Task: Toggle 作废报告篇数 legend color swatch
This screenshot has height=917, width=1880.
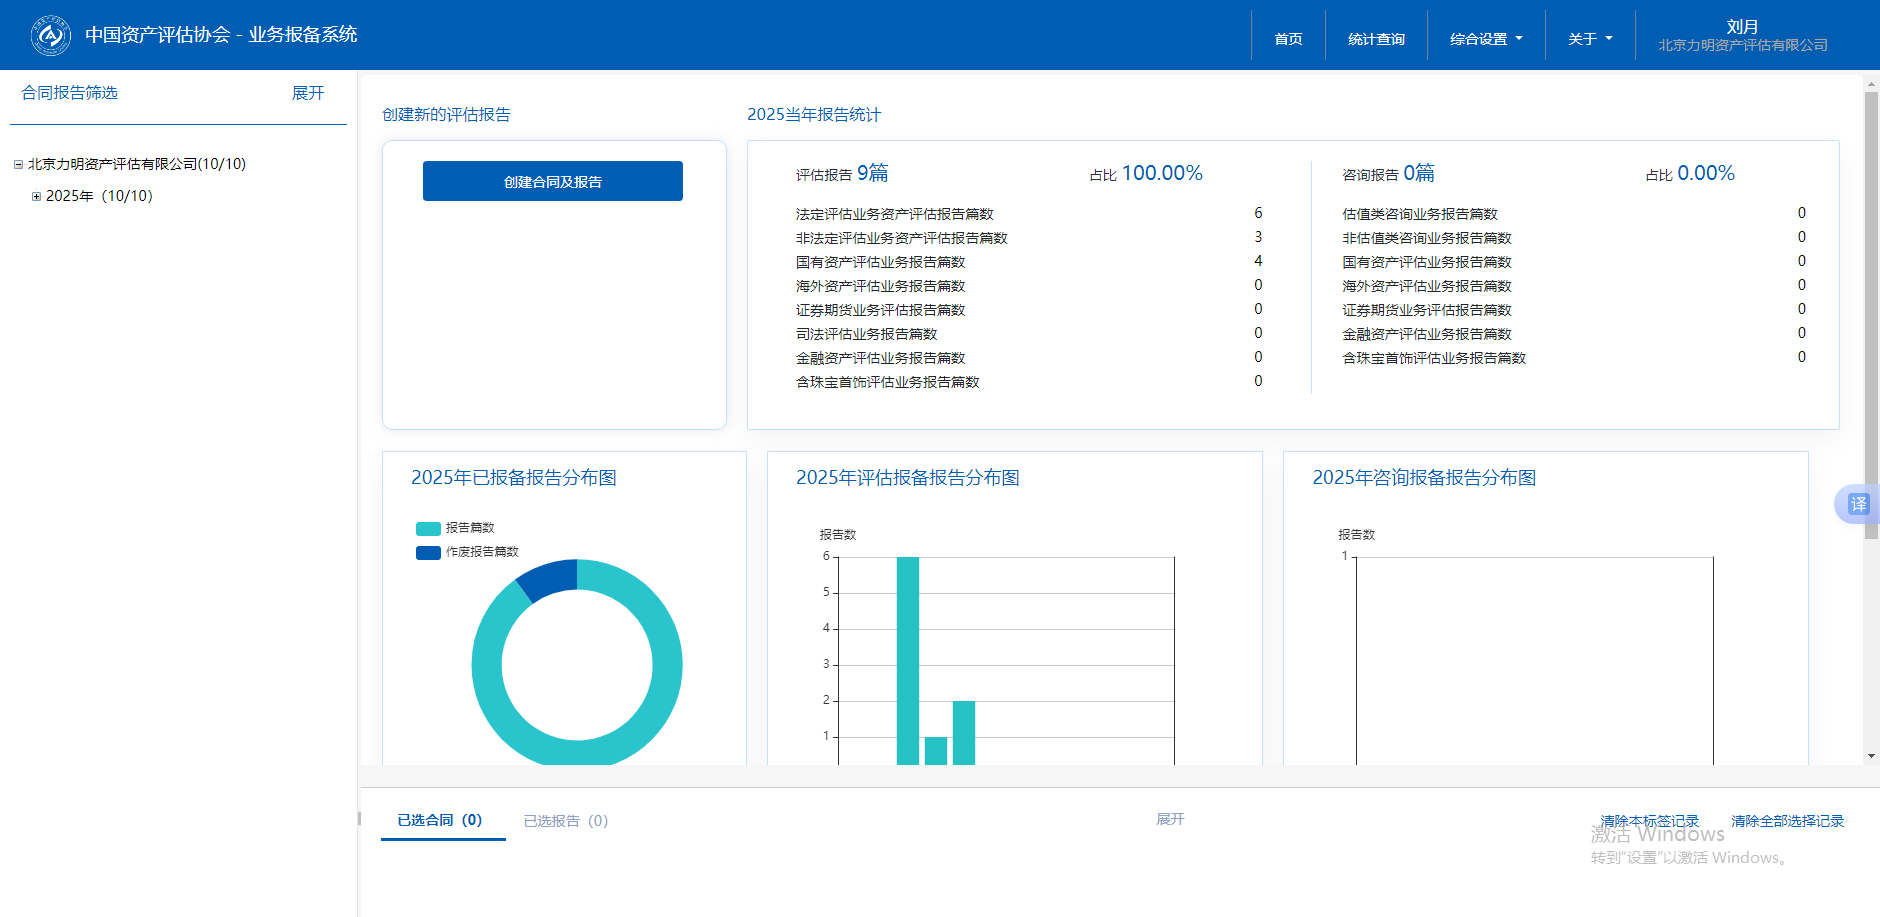Action: coord(428,553)
